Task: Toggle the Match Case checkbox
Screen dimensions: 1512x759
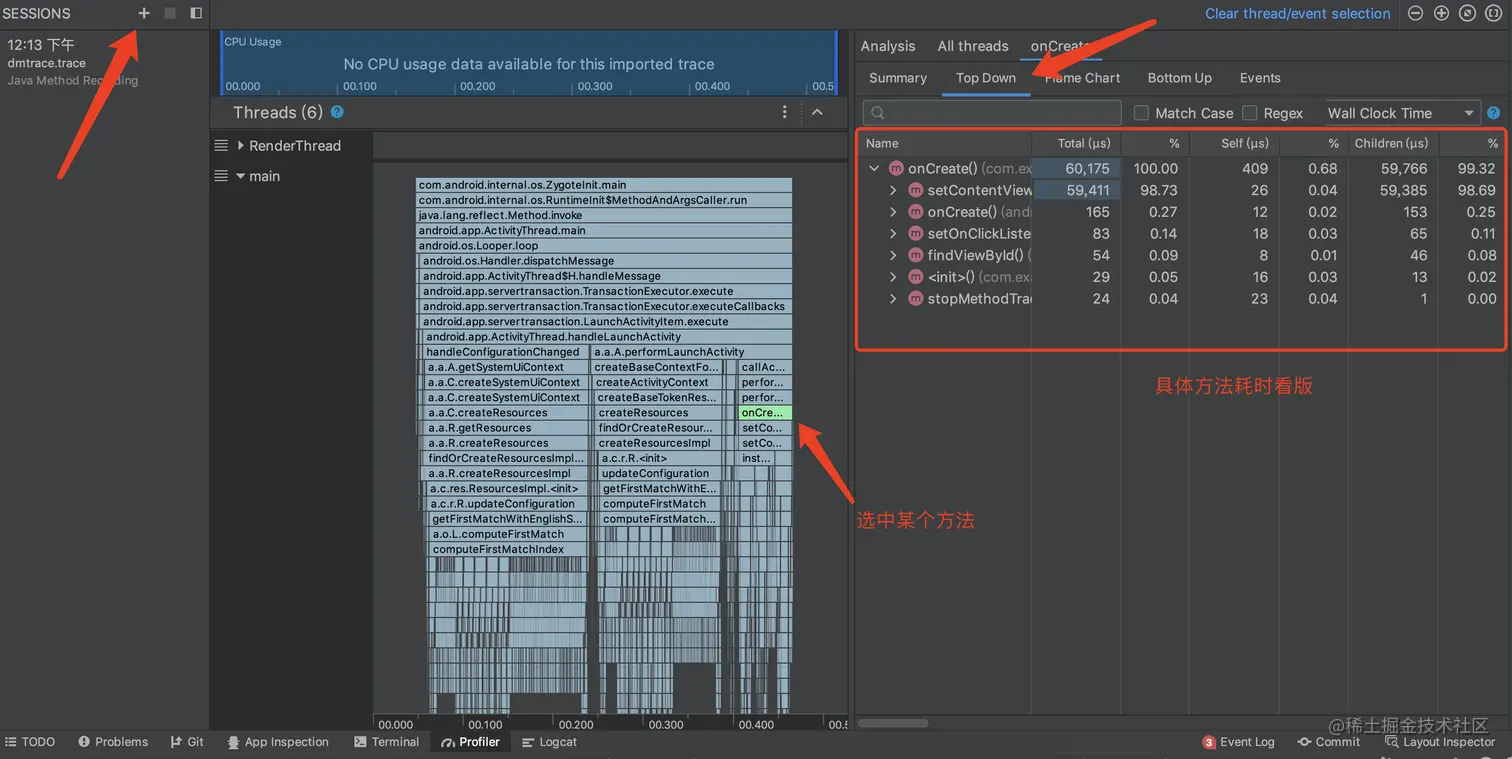Action: (x=1141, y=113)
